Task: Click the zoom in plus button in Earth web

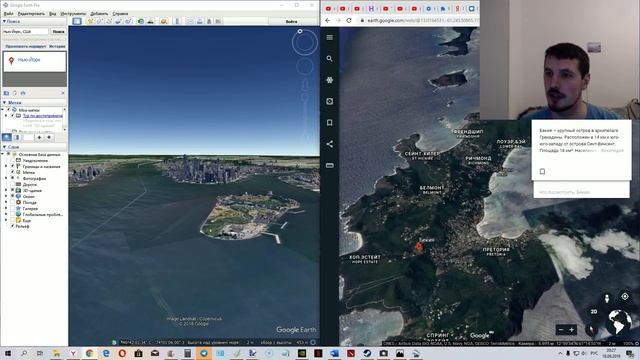Action: pyautogui.click(x=571, y=329)
